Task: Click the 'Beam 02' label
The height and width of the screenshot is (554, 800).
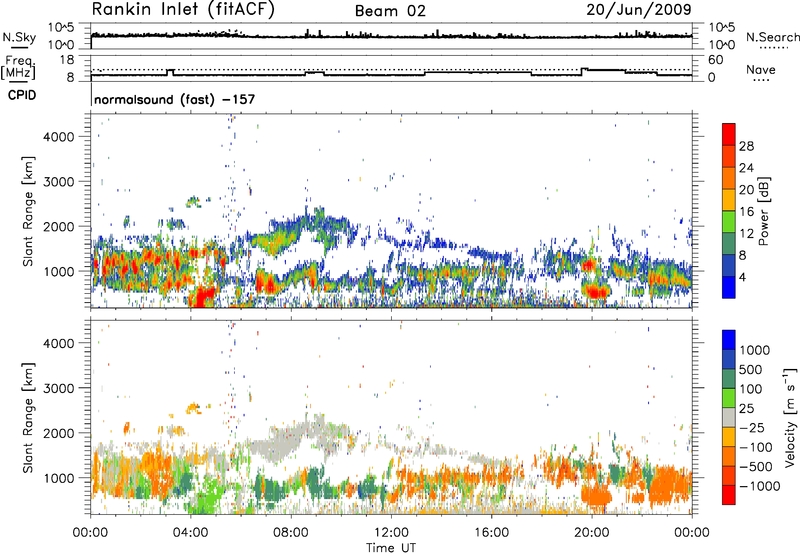Action: click(390, 11)
